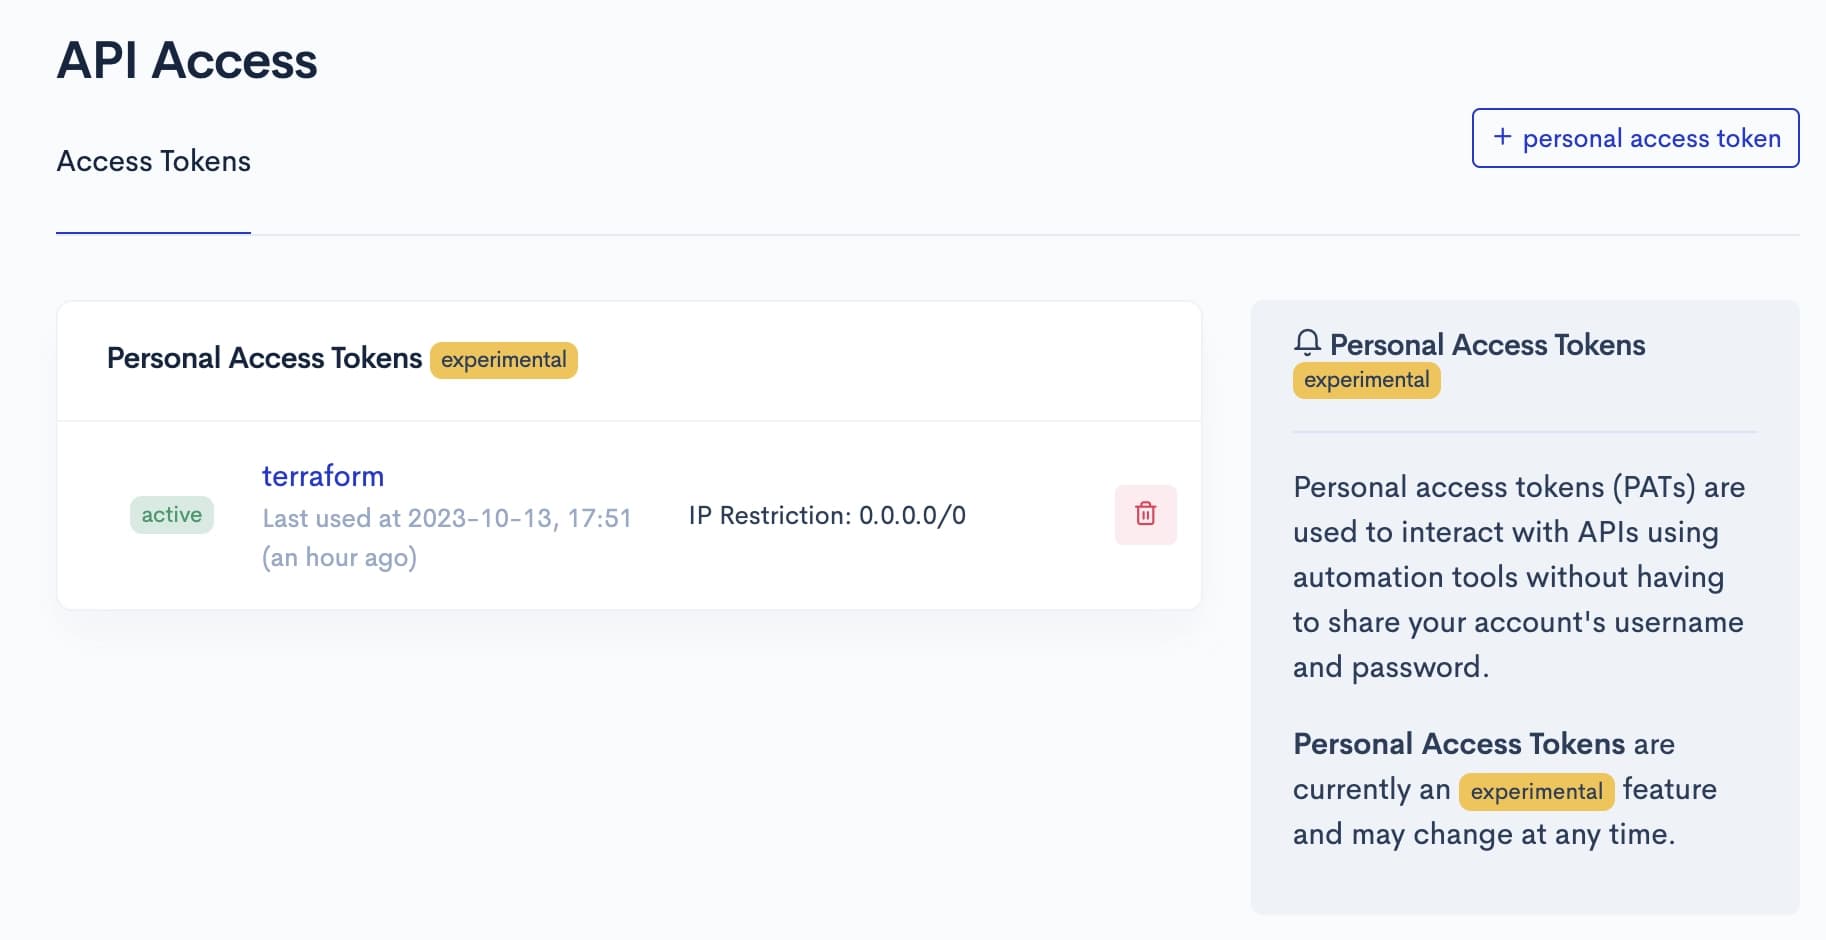
Task: Click the active tab underline indicator
Action: point(154,234)
